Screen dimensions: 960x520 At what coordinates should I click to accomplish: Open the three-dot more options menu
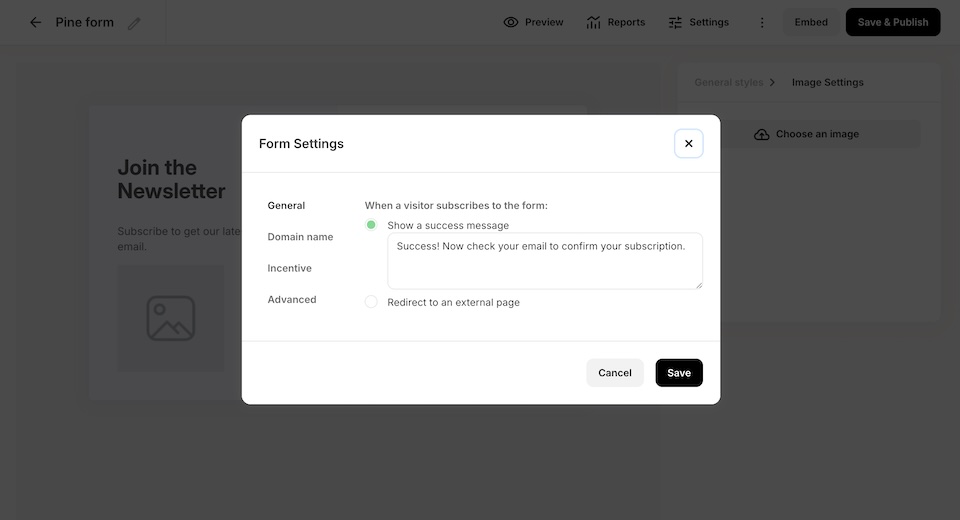(762, 22)
